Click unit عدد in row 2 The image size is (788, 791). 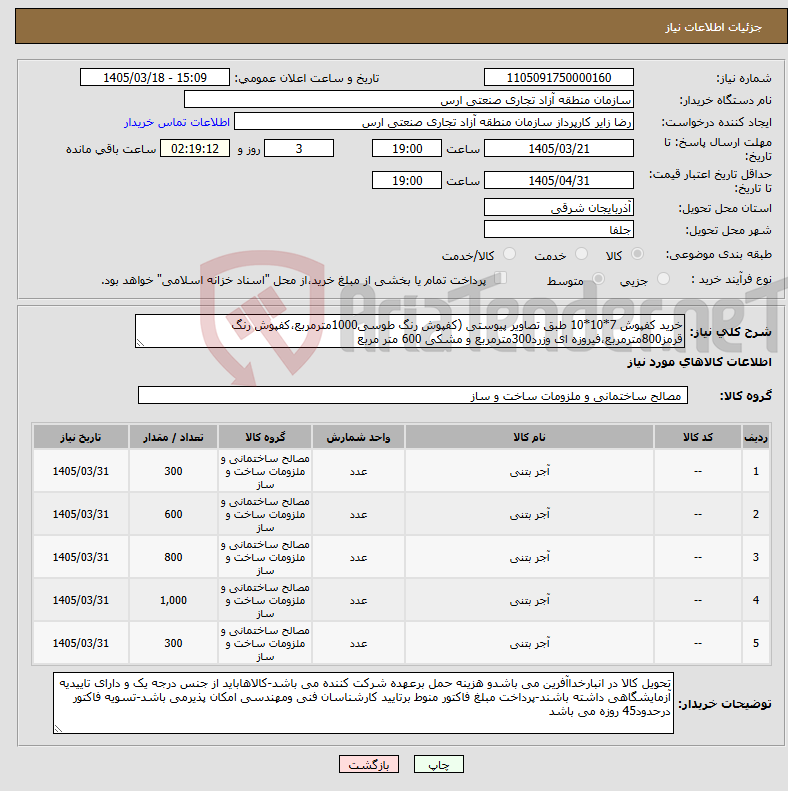click(358, 514)
